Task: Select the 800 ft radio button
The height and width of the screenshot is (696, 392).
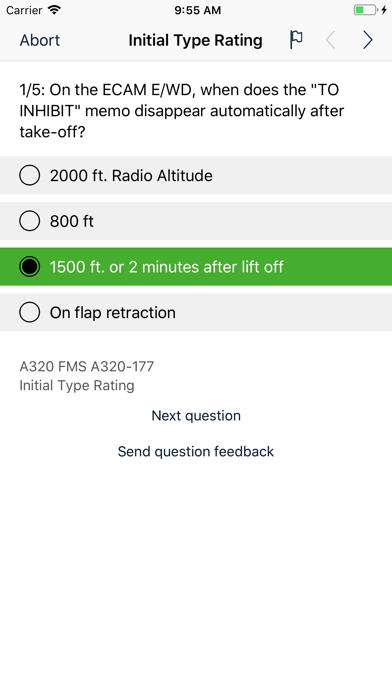Action: click(30, 221)
